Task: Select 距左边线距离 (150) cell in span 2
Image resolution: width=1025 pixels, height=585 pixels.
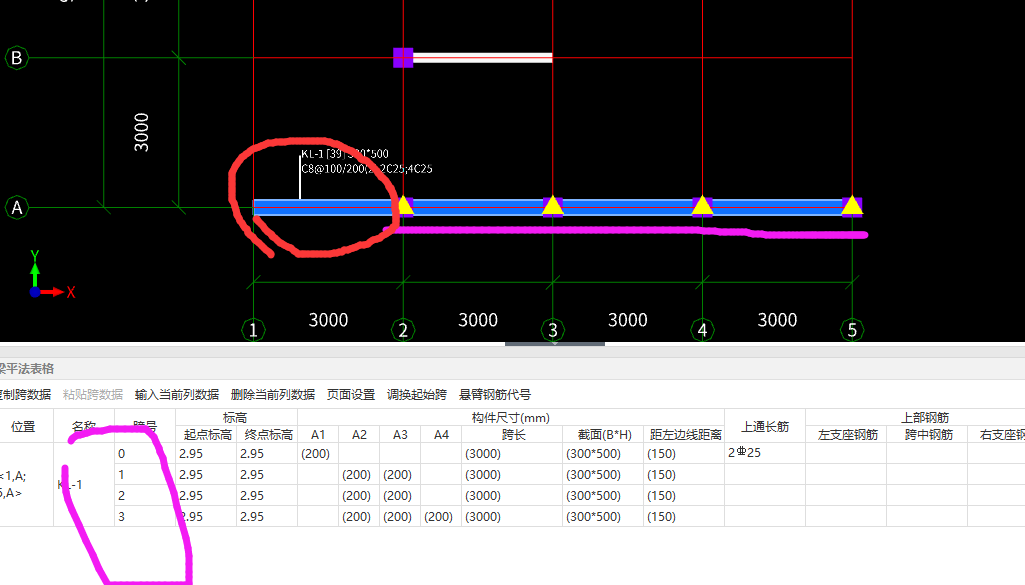Action: (x=684, y=495)
